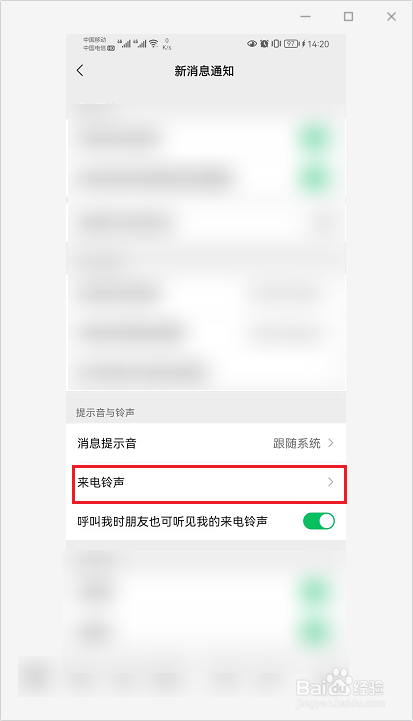
Task: Maximize the emulator window
Action: click(349, 17)
